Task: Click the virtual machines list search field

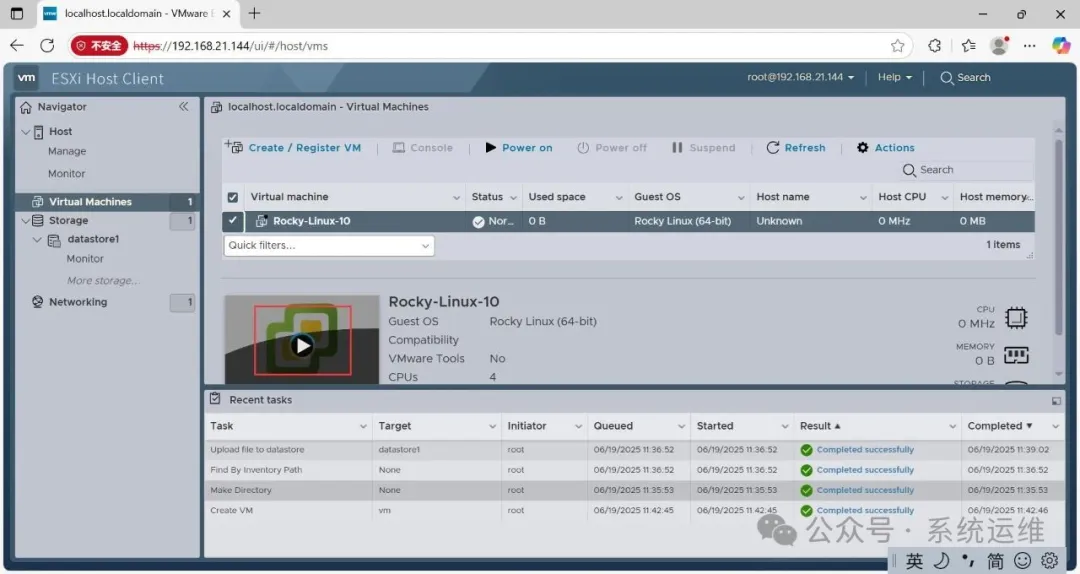Action: tap(966, 170)
